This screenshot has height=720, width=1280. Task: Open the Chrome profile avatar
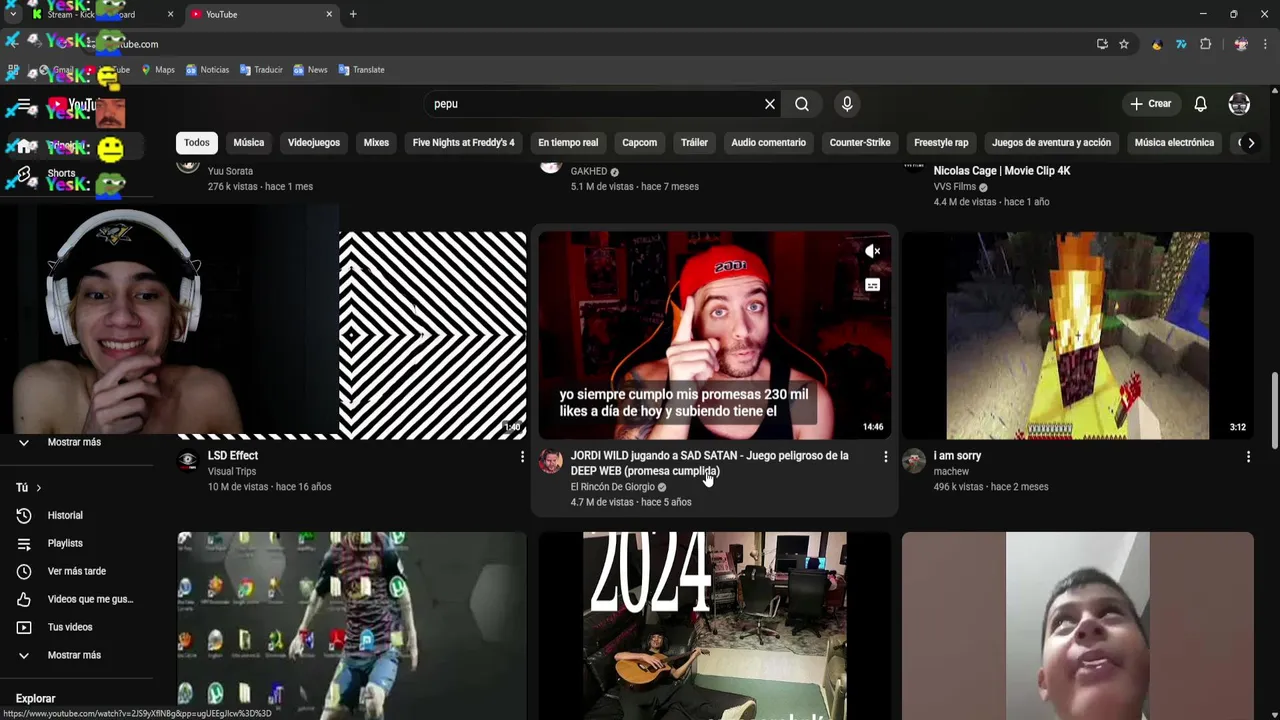click(x=1241, y=44)
